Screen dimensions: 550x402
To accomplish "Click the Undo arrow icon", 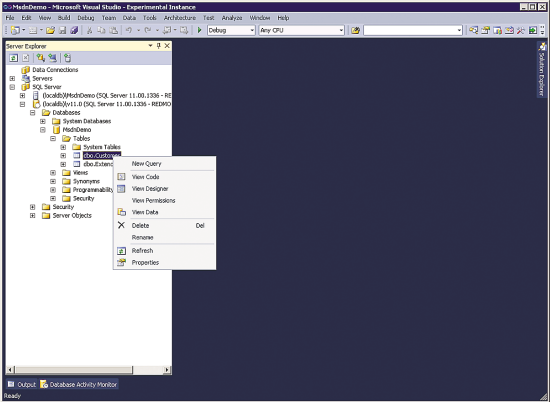I will 129,31.
